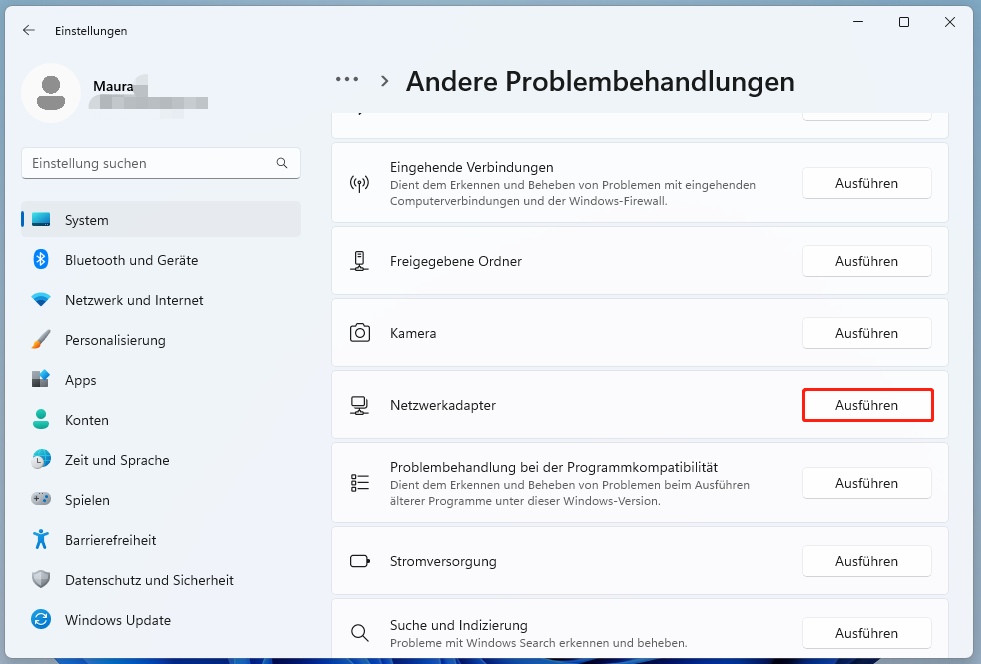Click the Freigegebene Ordner label
The width and height of the screenshot is (981, 664).
click(455, 261)
